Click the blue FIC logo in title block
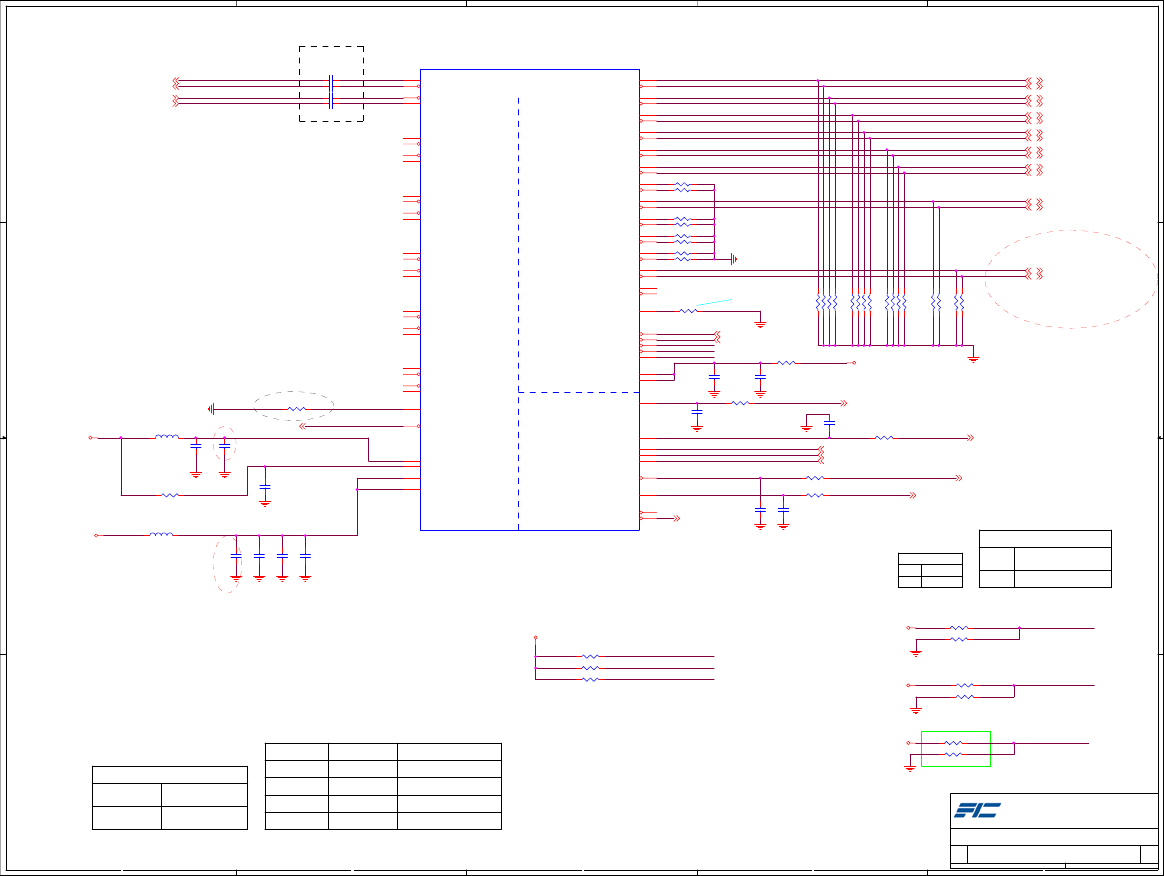This screenshot has width=1164, height=876. click(977, 810)
